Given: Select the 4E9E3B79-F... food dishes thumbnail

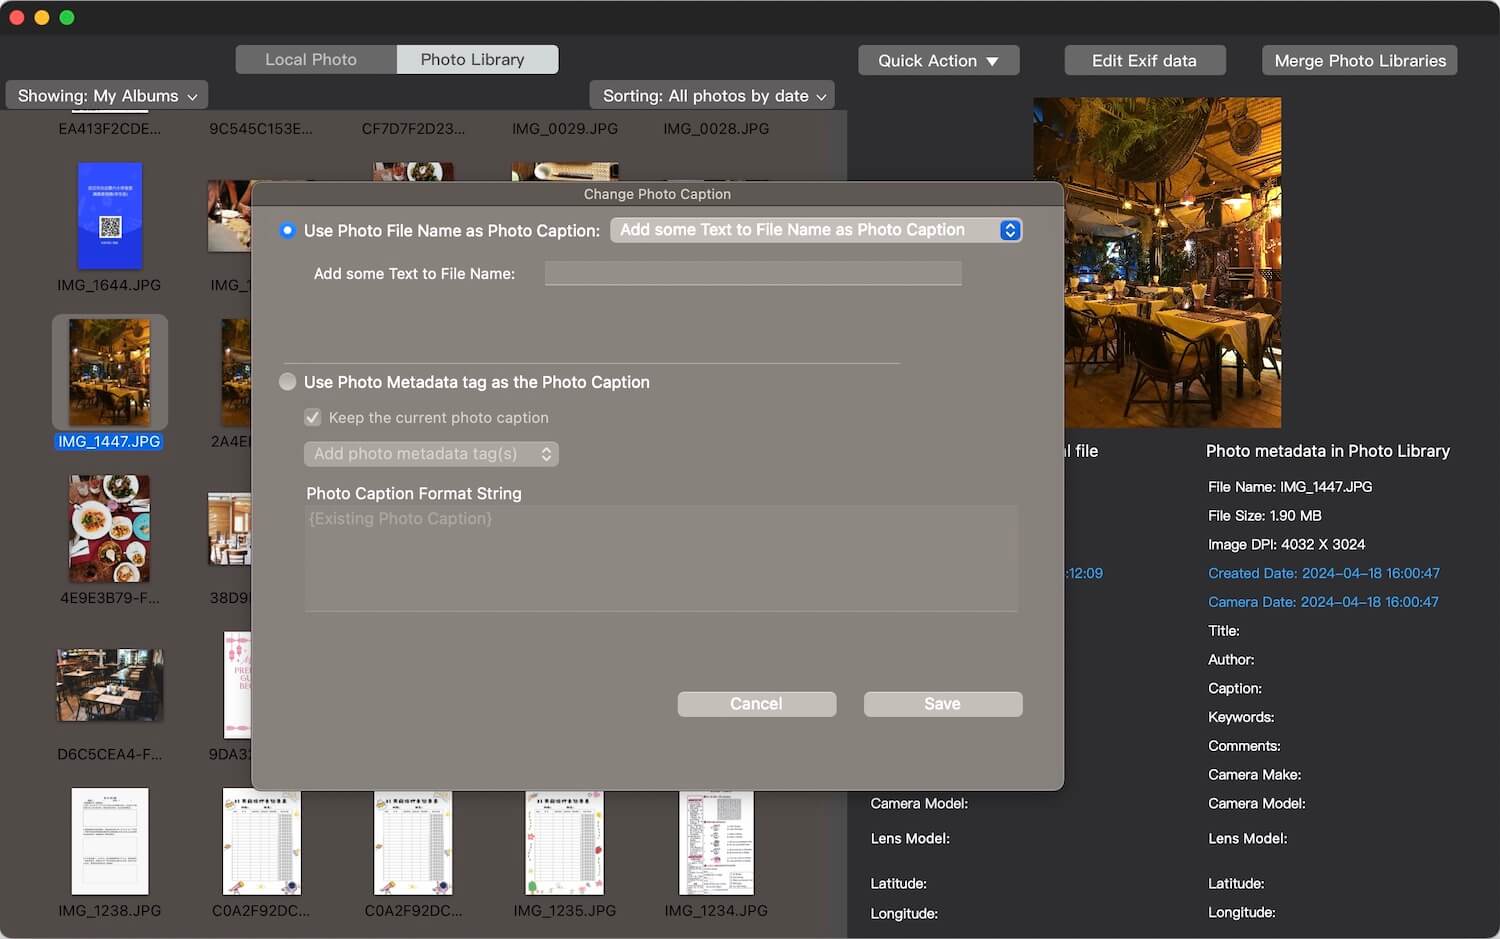Looking at the screenshot, I should click(x=109, y=529).
